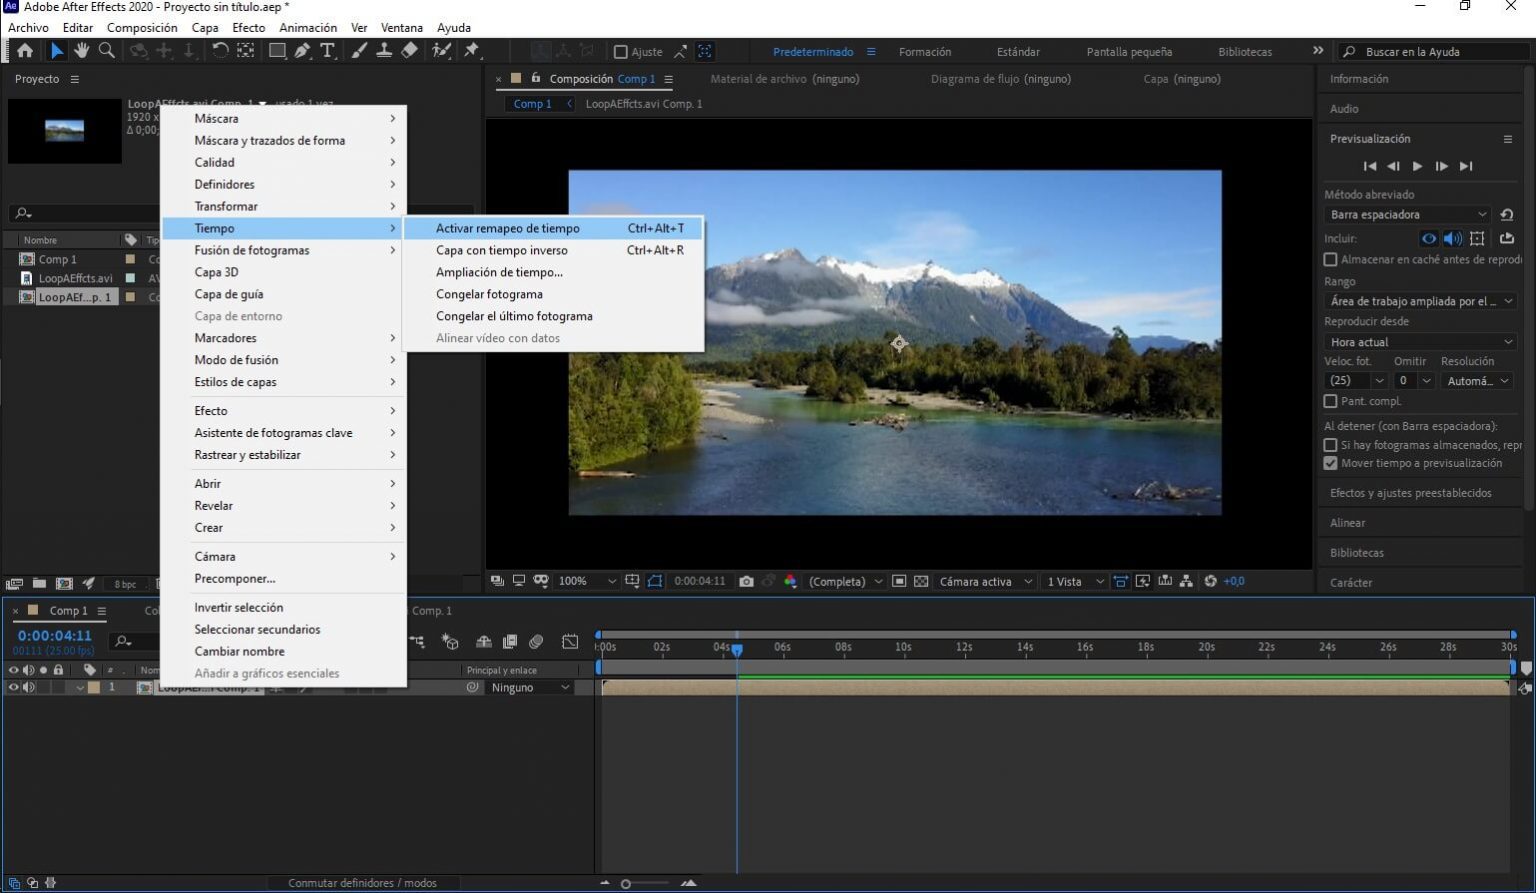Enable 'Pant. compl.' checkbox in Previsualización

[x=1331, y=401]
